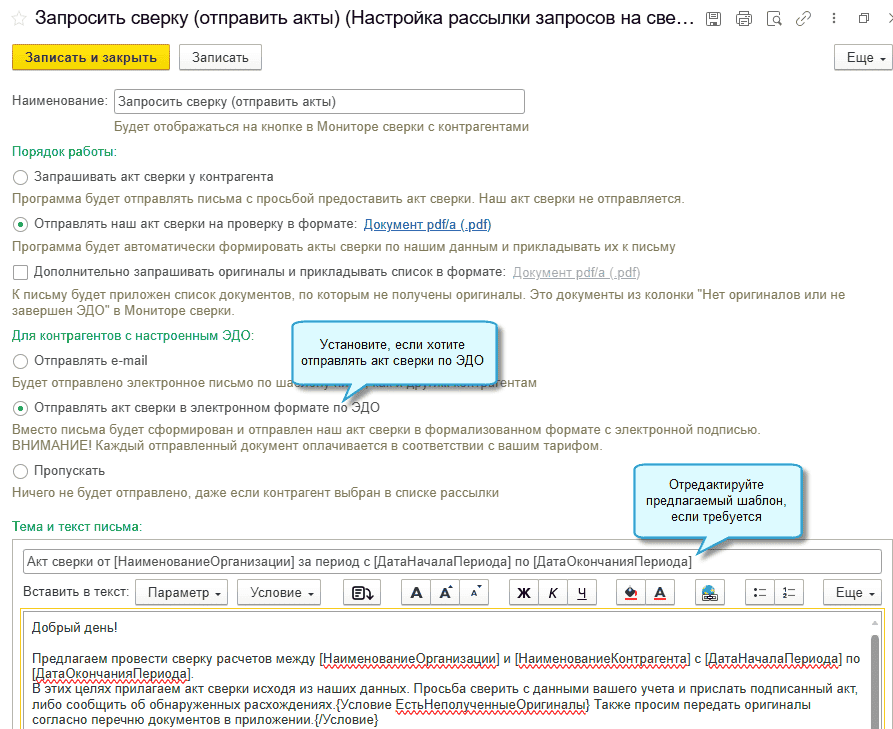The image size is (893, 729).
Task: Click the save (diskette) icon in title bar
Action: 713,19
